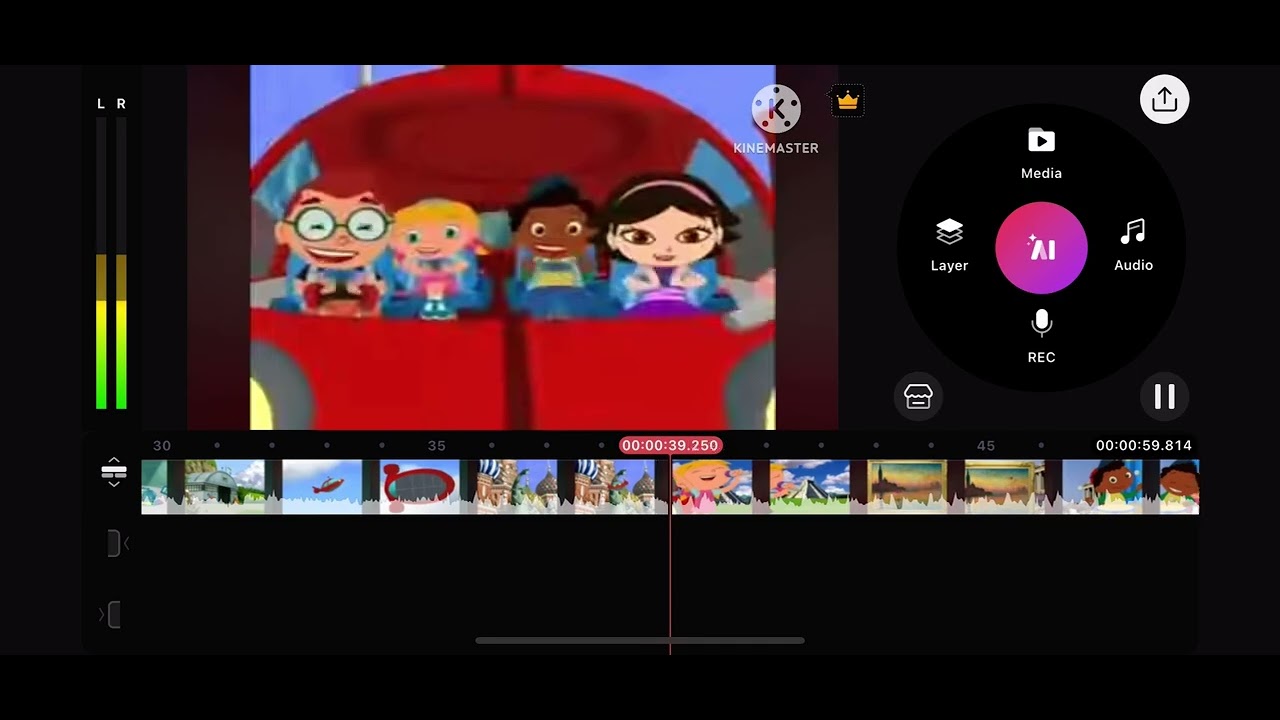Screen dimensions: 1280x720
Task: Jump to timeline start handle
Action: (116, 543)
